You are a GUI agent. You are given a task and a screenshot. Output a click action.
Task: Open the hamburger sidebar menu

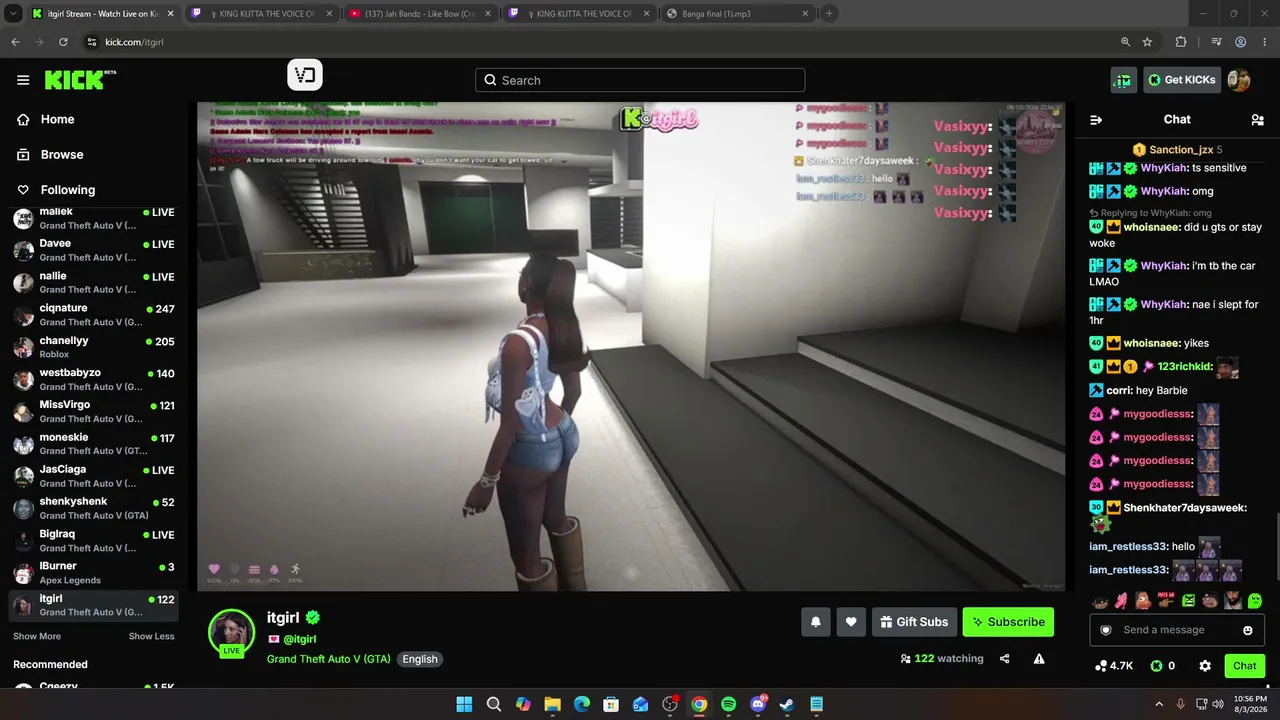point(23,80)
